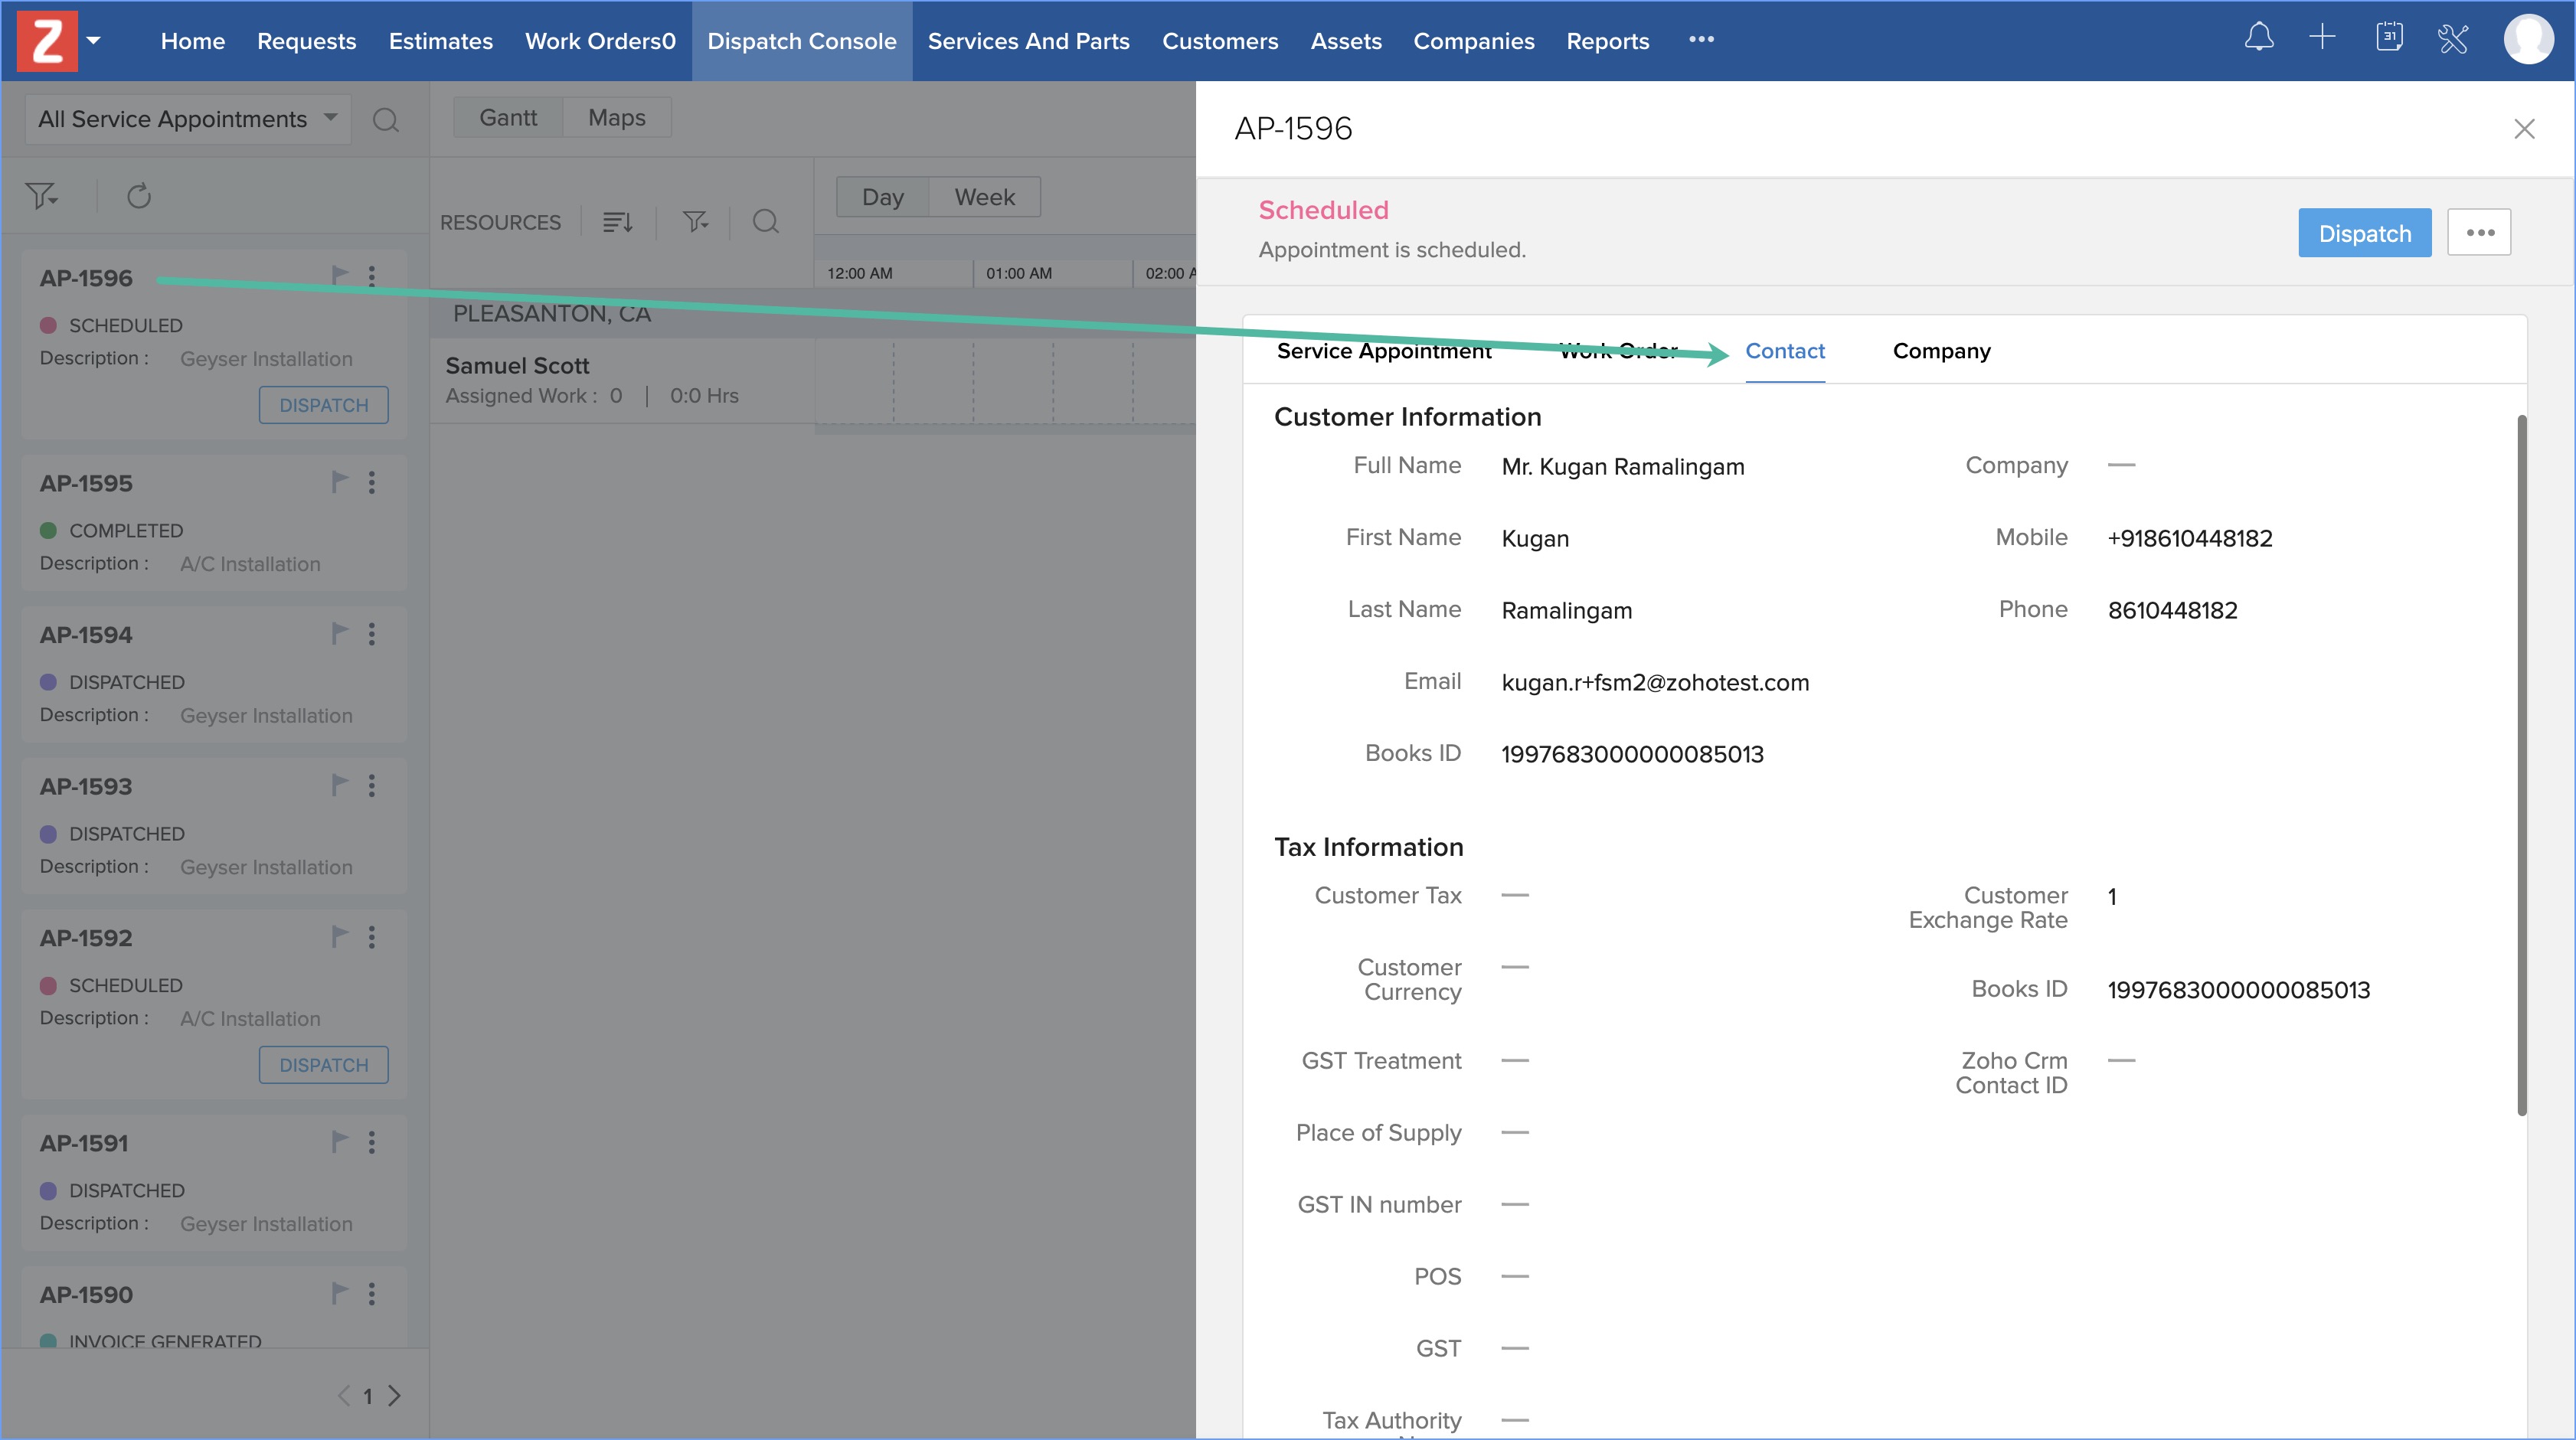2576x1440 pixels.
Task: Open the AP-1594 three-dot menu
Action: coord(372,634)
